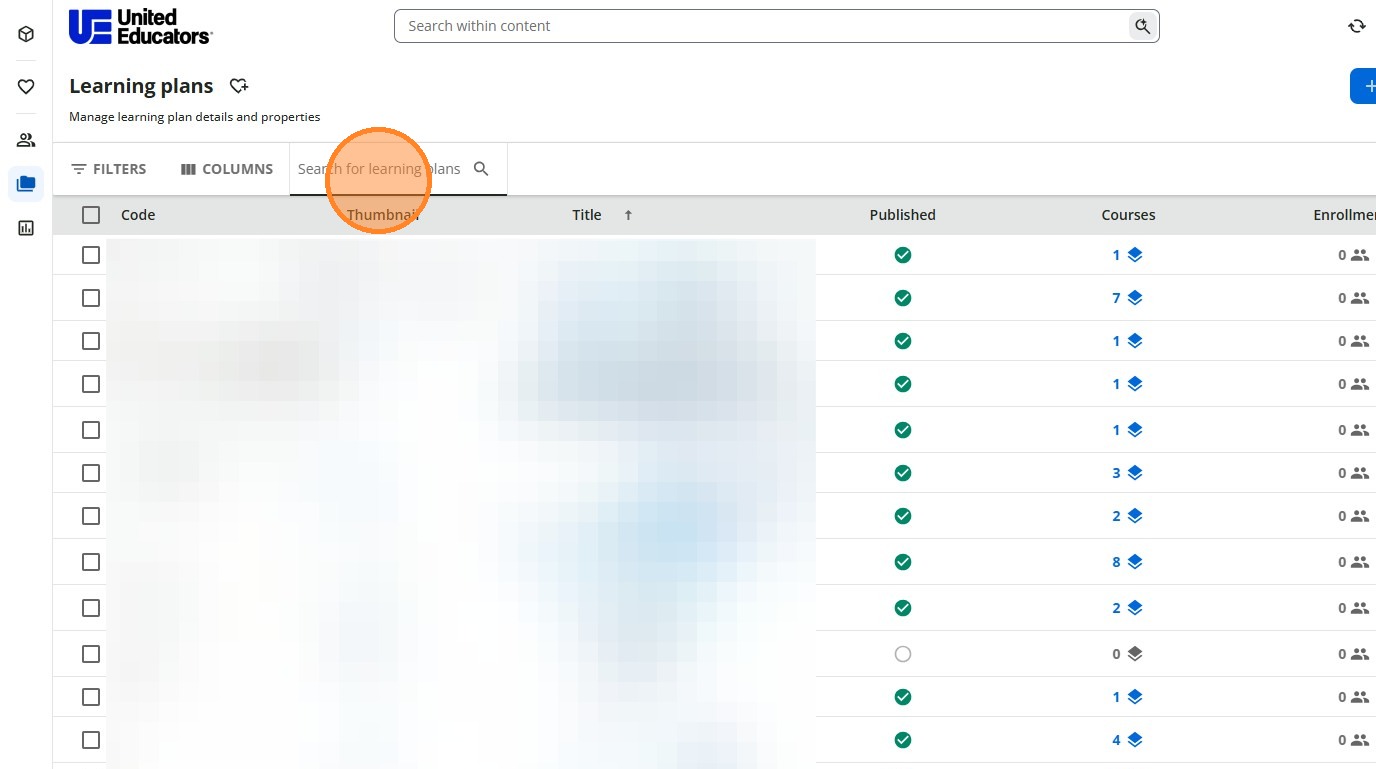This screenshot has height=769, width=1376.
Task: Open the reports chart icon in sidebar
Action: 26,228
